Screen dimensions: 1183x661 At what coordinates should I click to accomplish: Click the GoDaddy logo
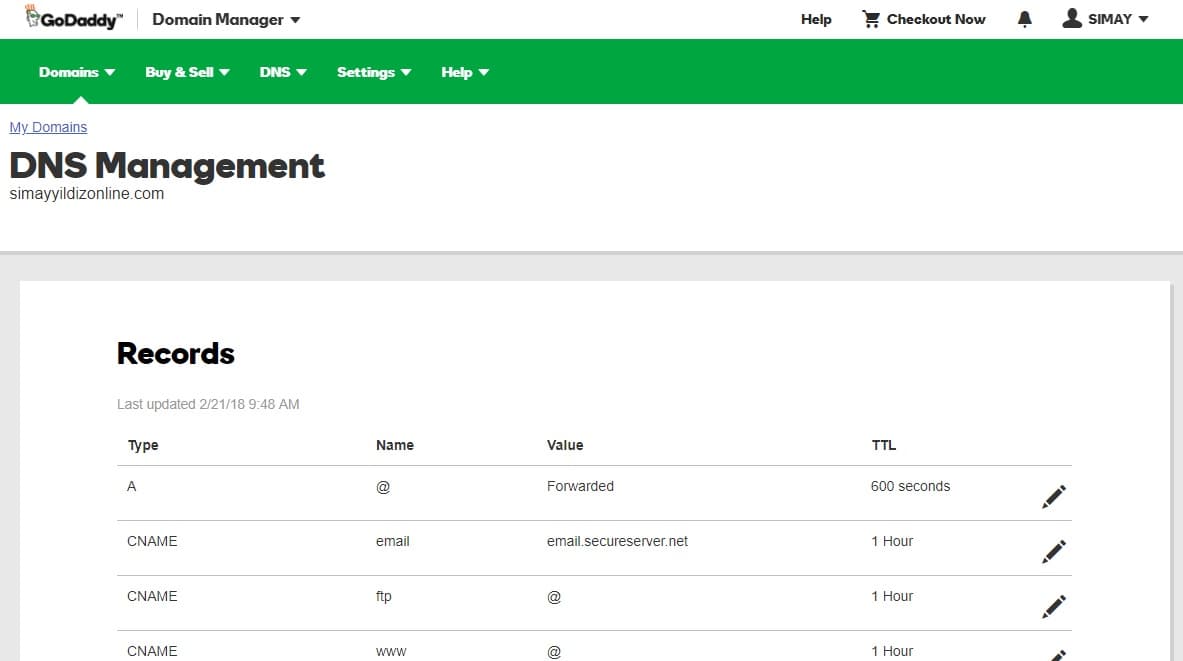(x=70, y=17)
